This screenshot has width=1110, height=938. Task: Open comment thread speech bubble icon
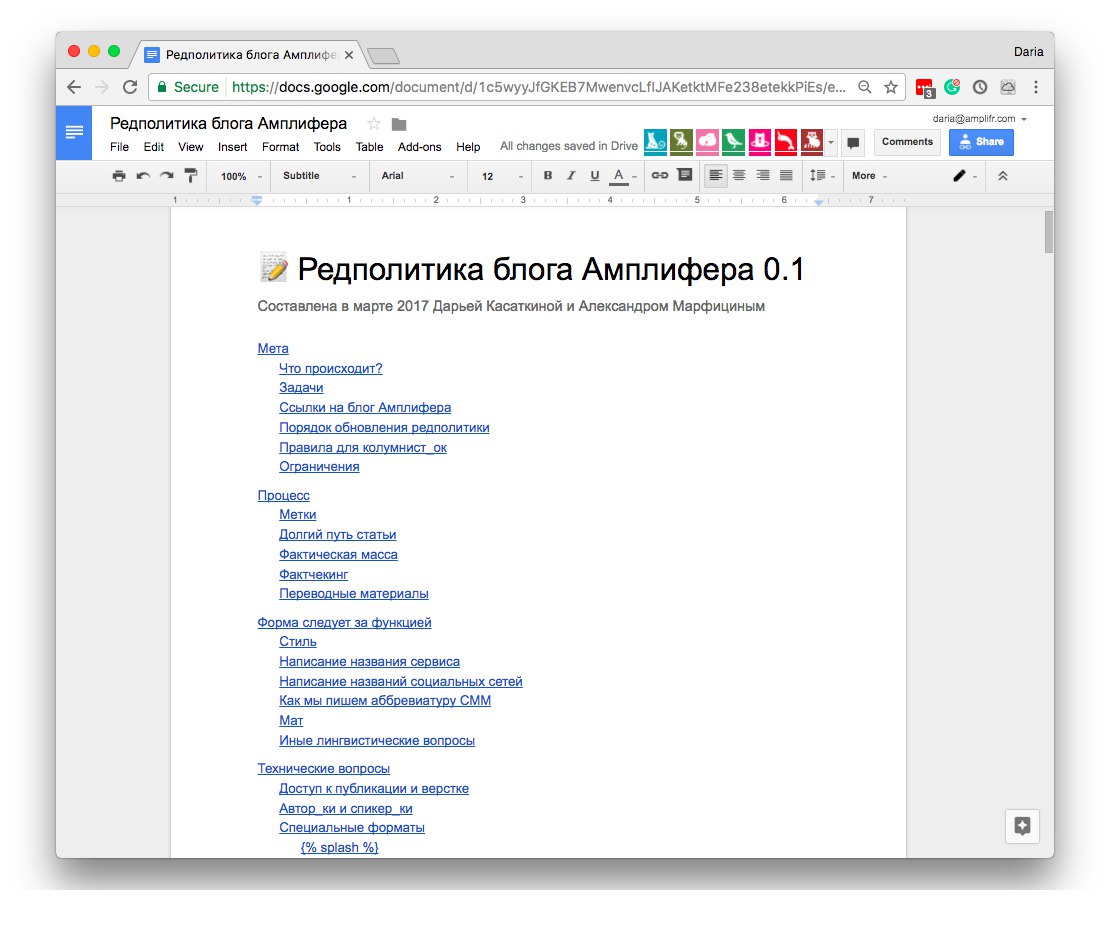pos(854,143)
